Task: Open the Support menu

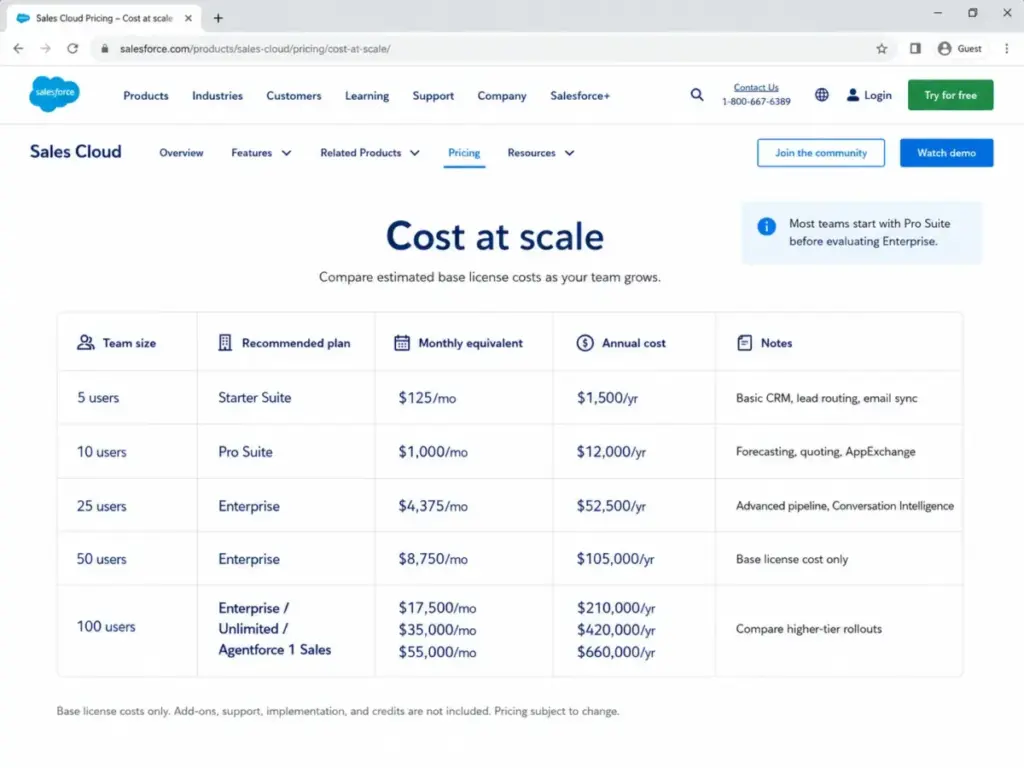Action: (433, 95)
